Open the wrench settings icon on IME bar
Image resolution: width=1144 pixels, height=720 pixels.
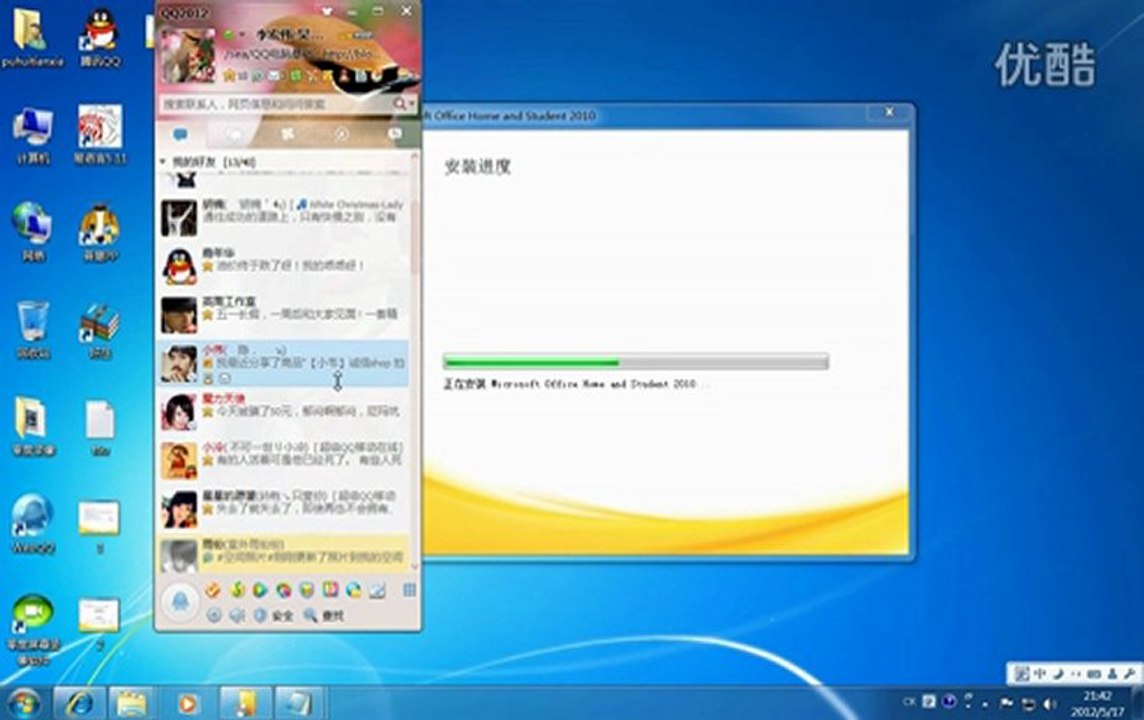point(1129,674)
